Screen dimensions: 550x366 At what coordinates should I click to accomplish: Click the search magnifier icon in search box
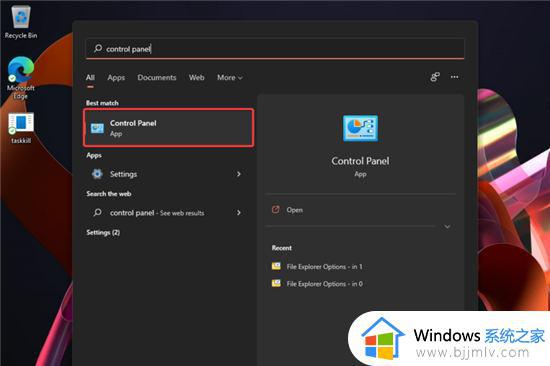[98, 48]
